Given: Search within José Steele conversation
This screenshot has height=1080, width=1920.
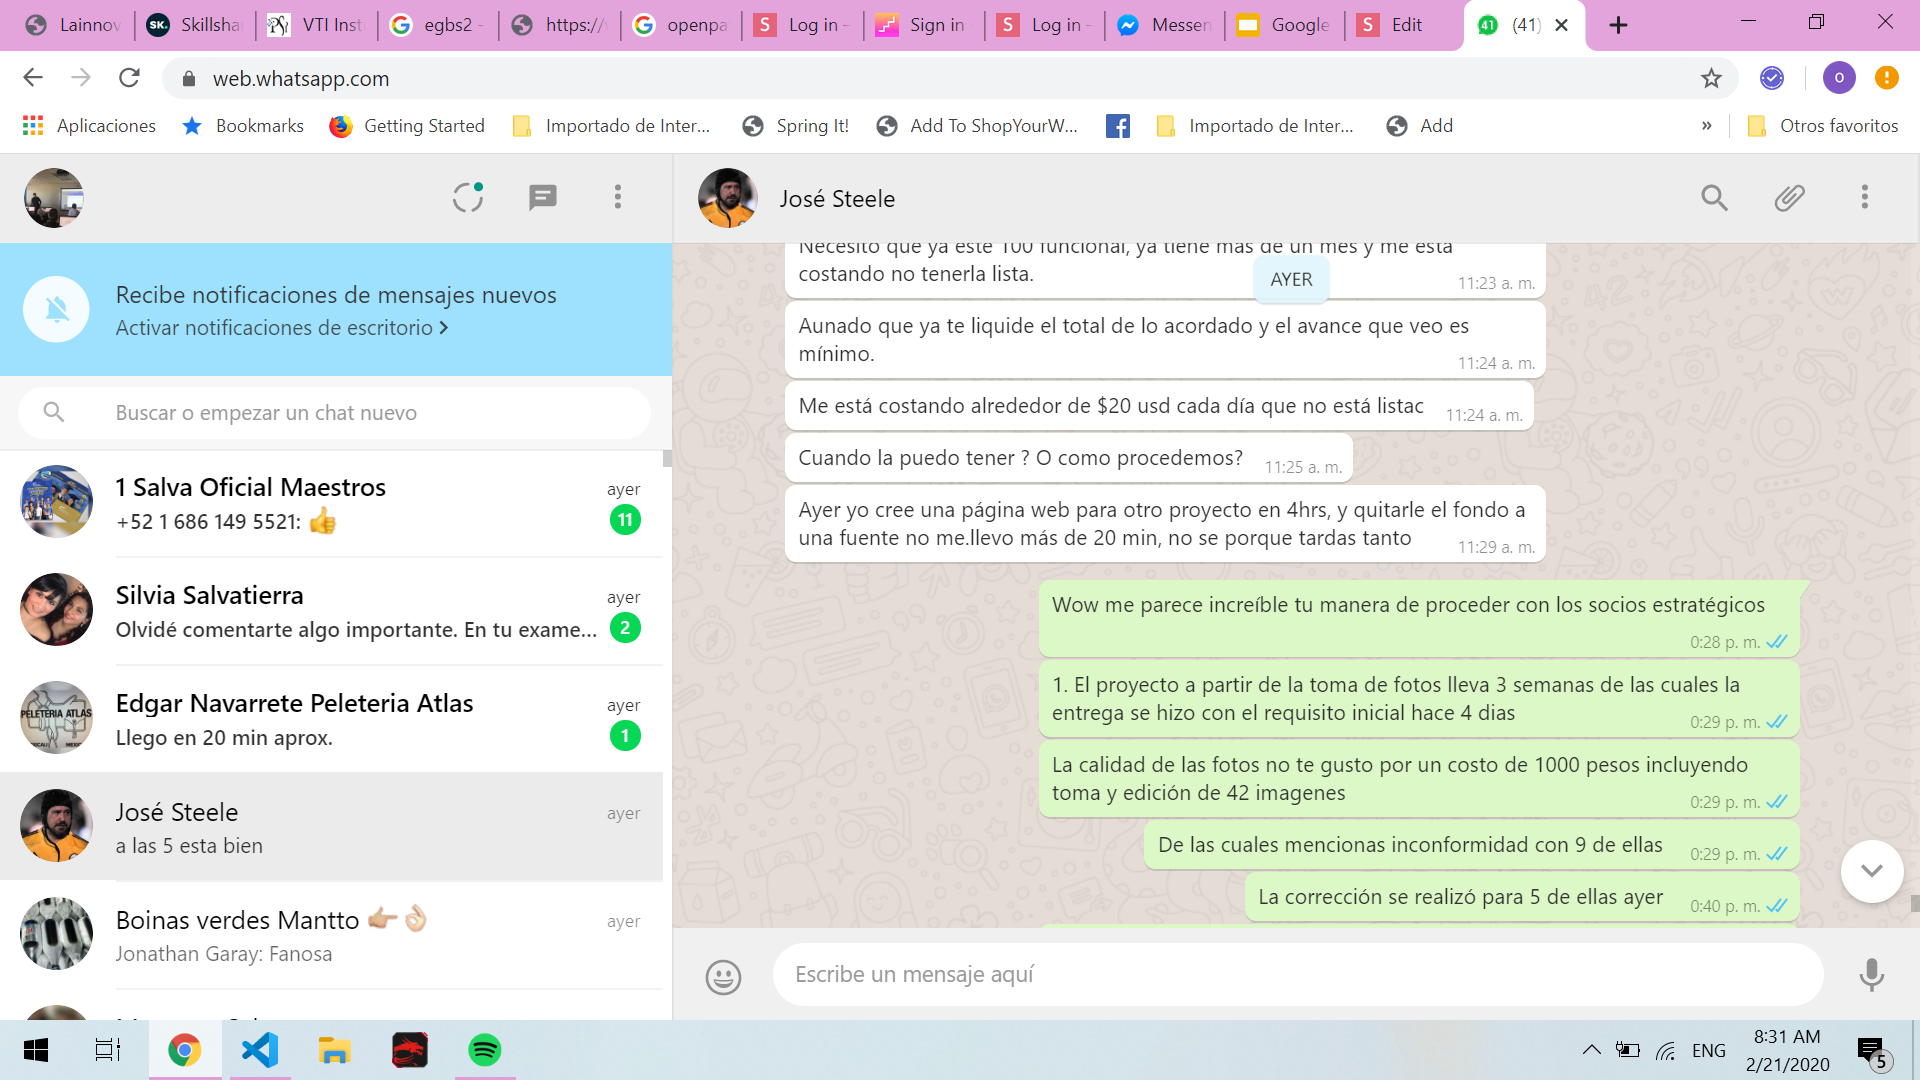Looking at the screenshot, I should tap(1714, 198).
